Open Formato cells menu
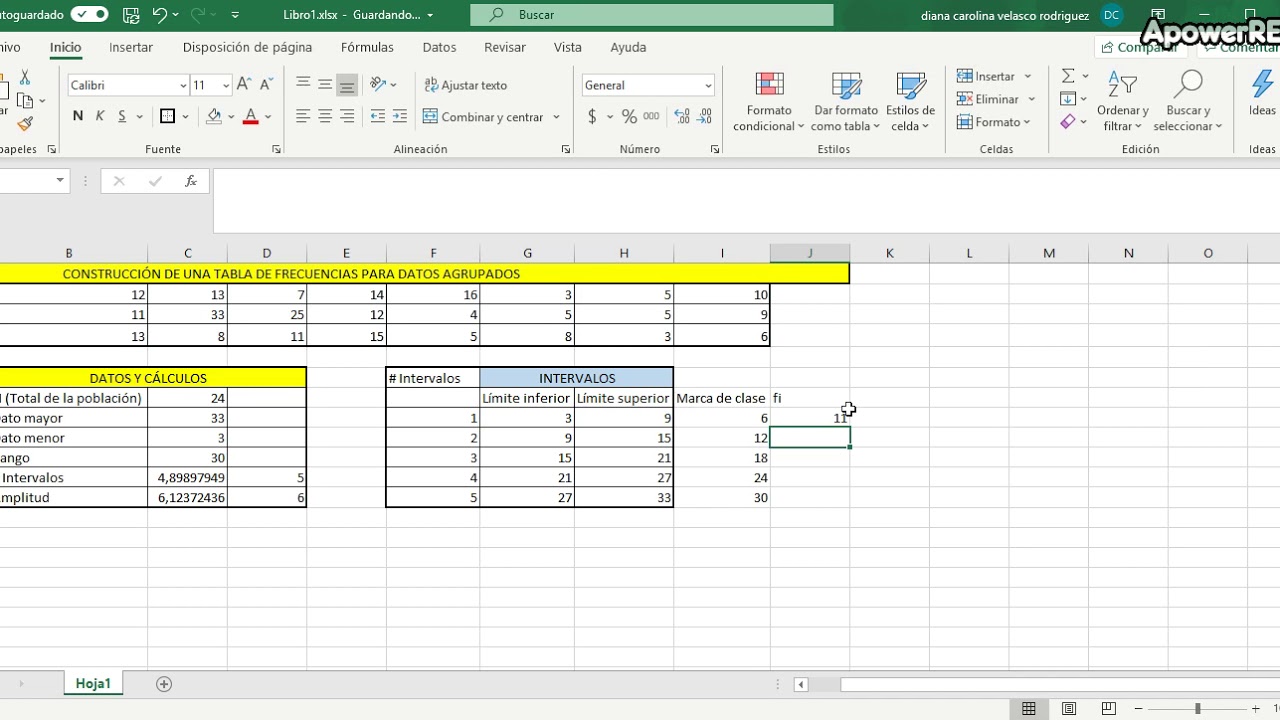The image size is (1280, 720). click(994, 122)
